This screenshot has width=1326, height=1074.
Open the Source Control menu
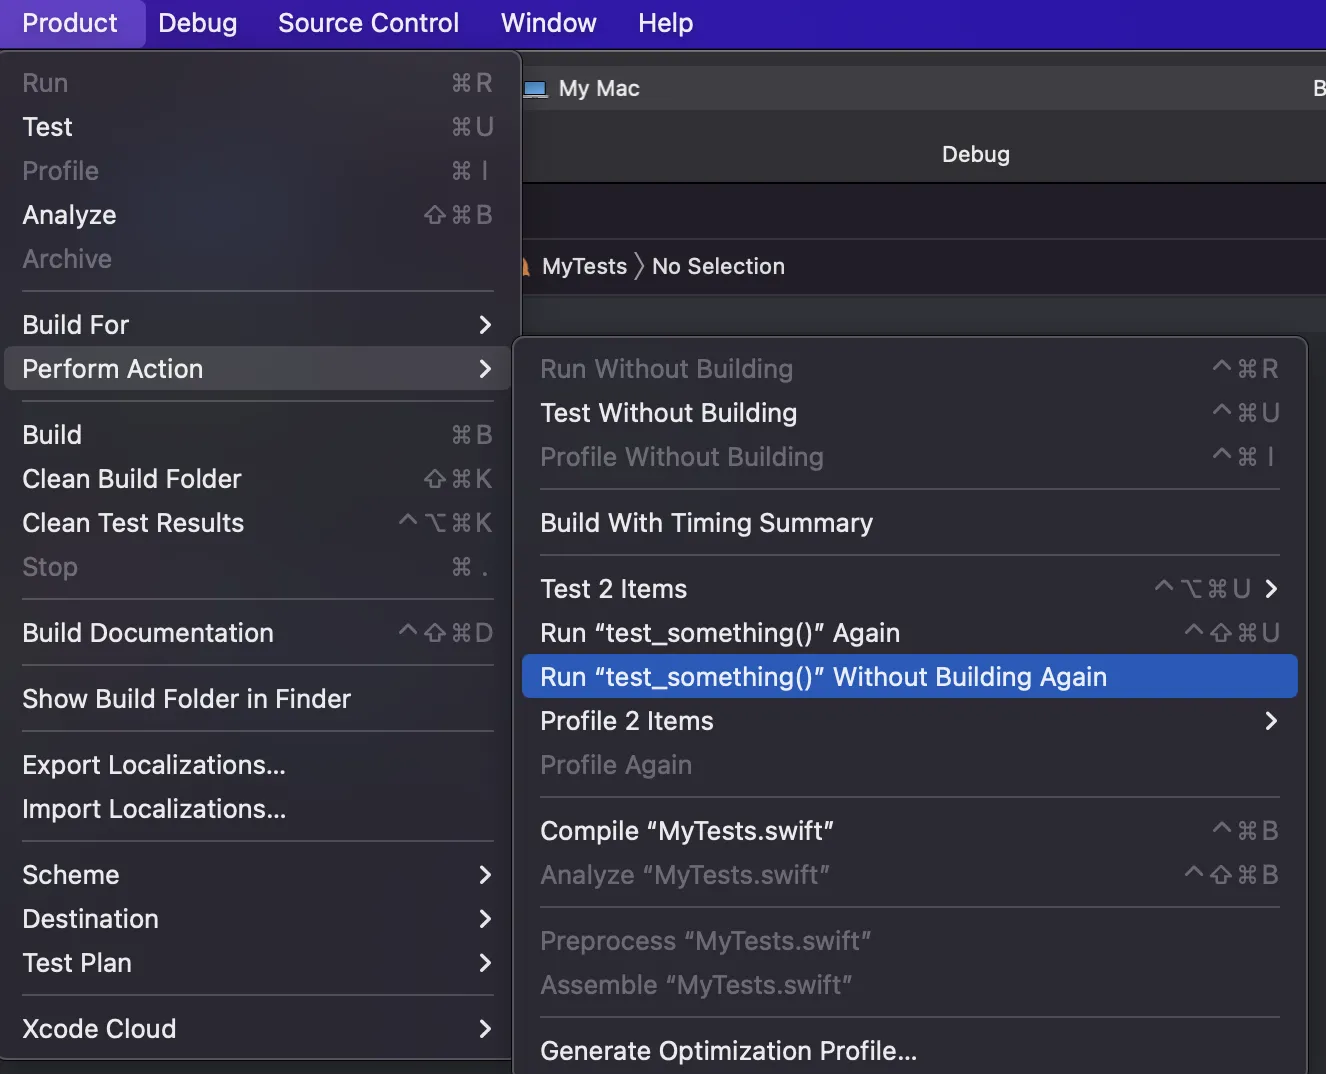tap(368, 23)
